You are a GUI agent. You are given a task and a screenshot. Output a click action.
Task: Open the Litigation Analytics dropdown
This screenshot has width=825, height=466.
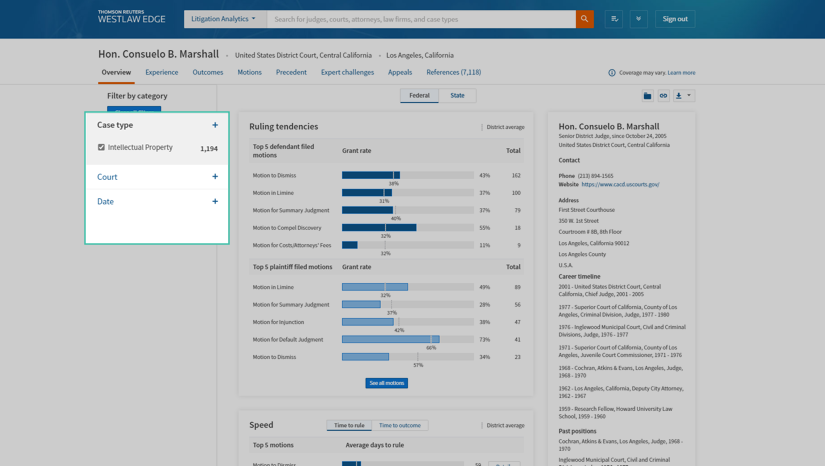click(x=225, y=19)
